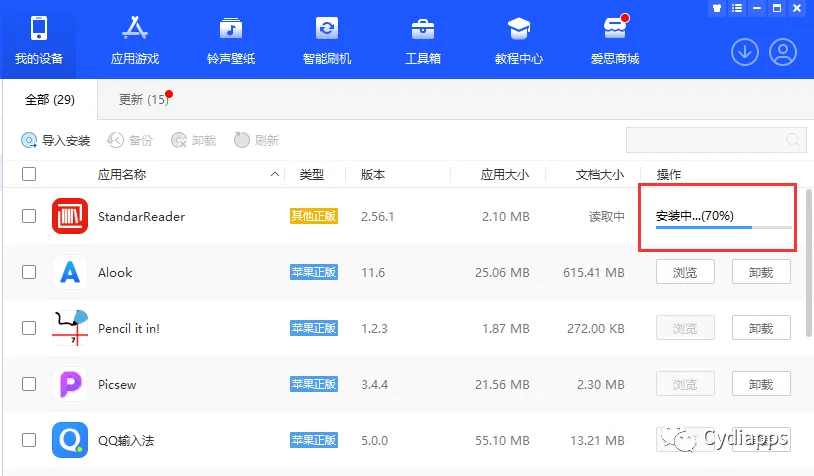Click 导入安装 import install
The height and width of the screenshot is (476, 814).
pyautogui.click(x=56, y=140)
